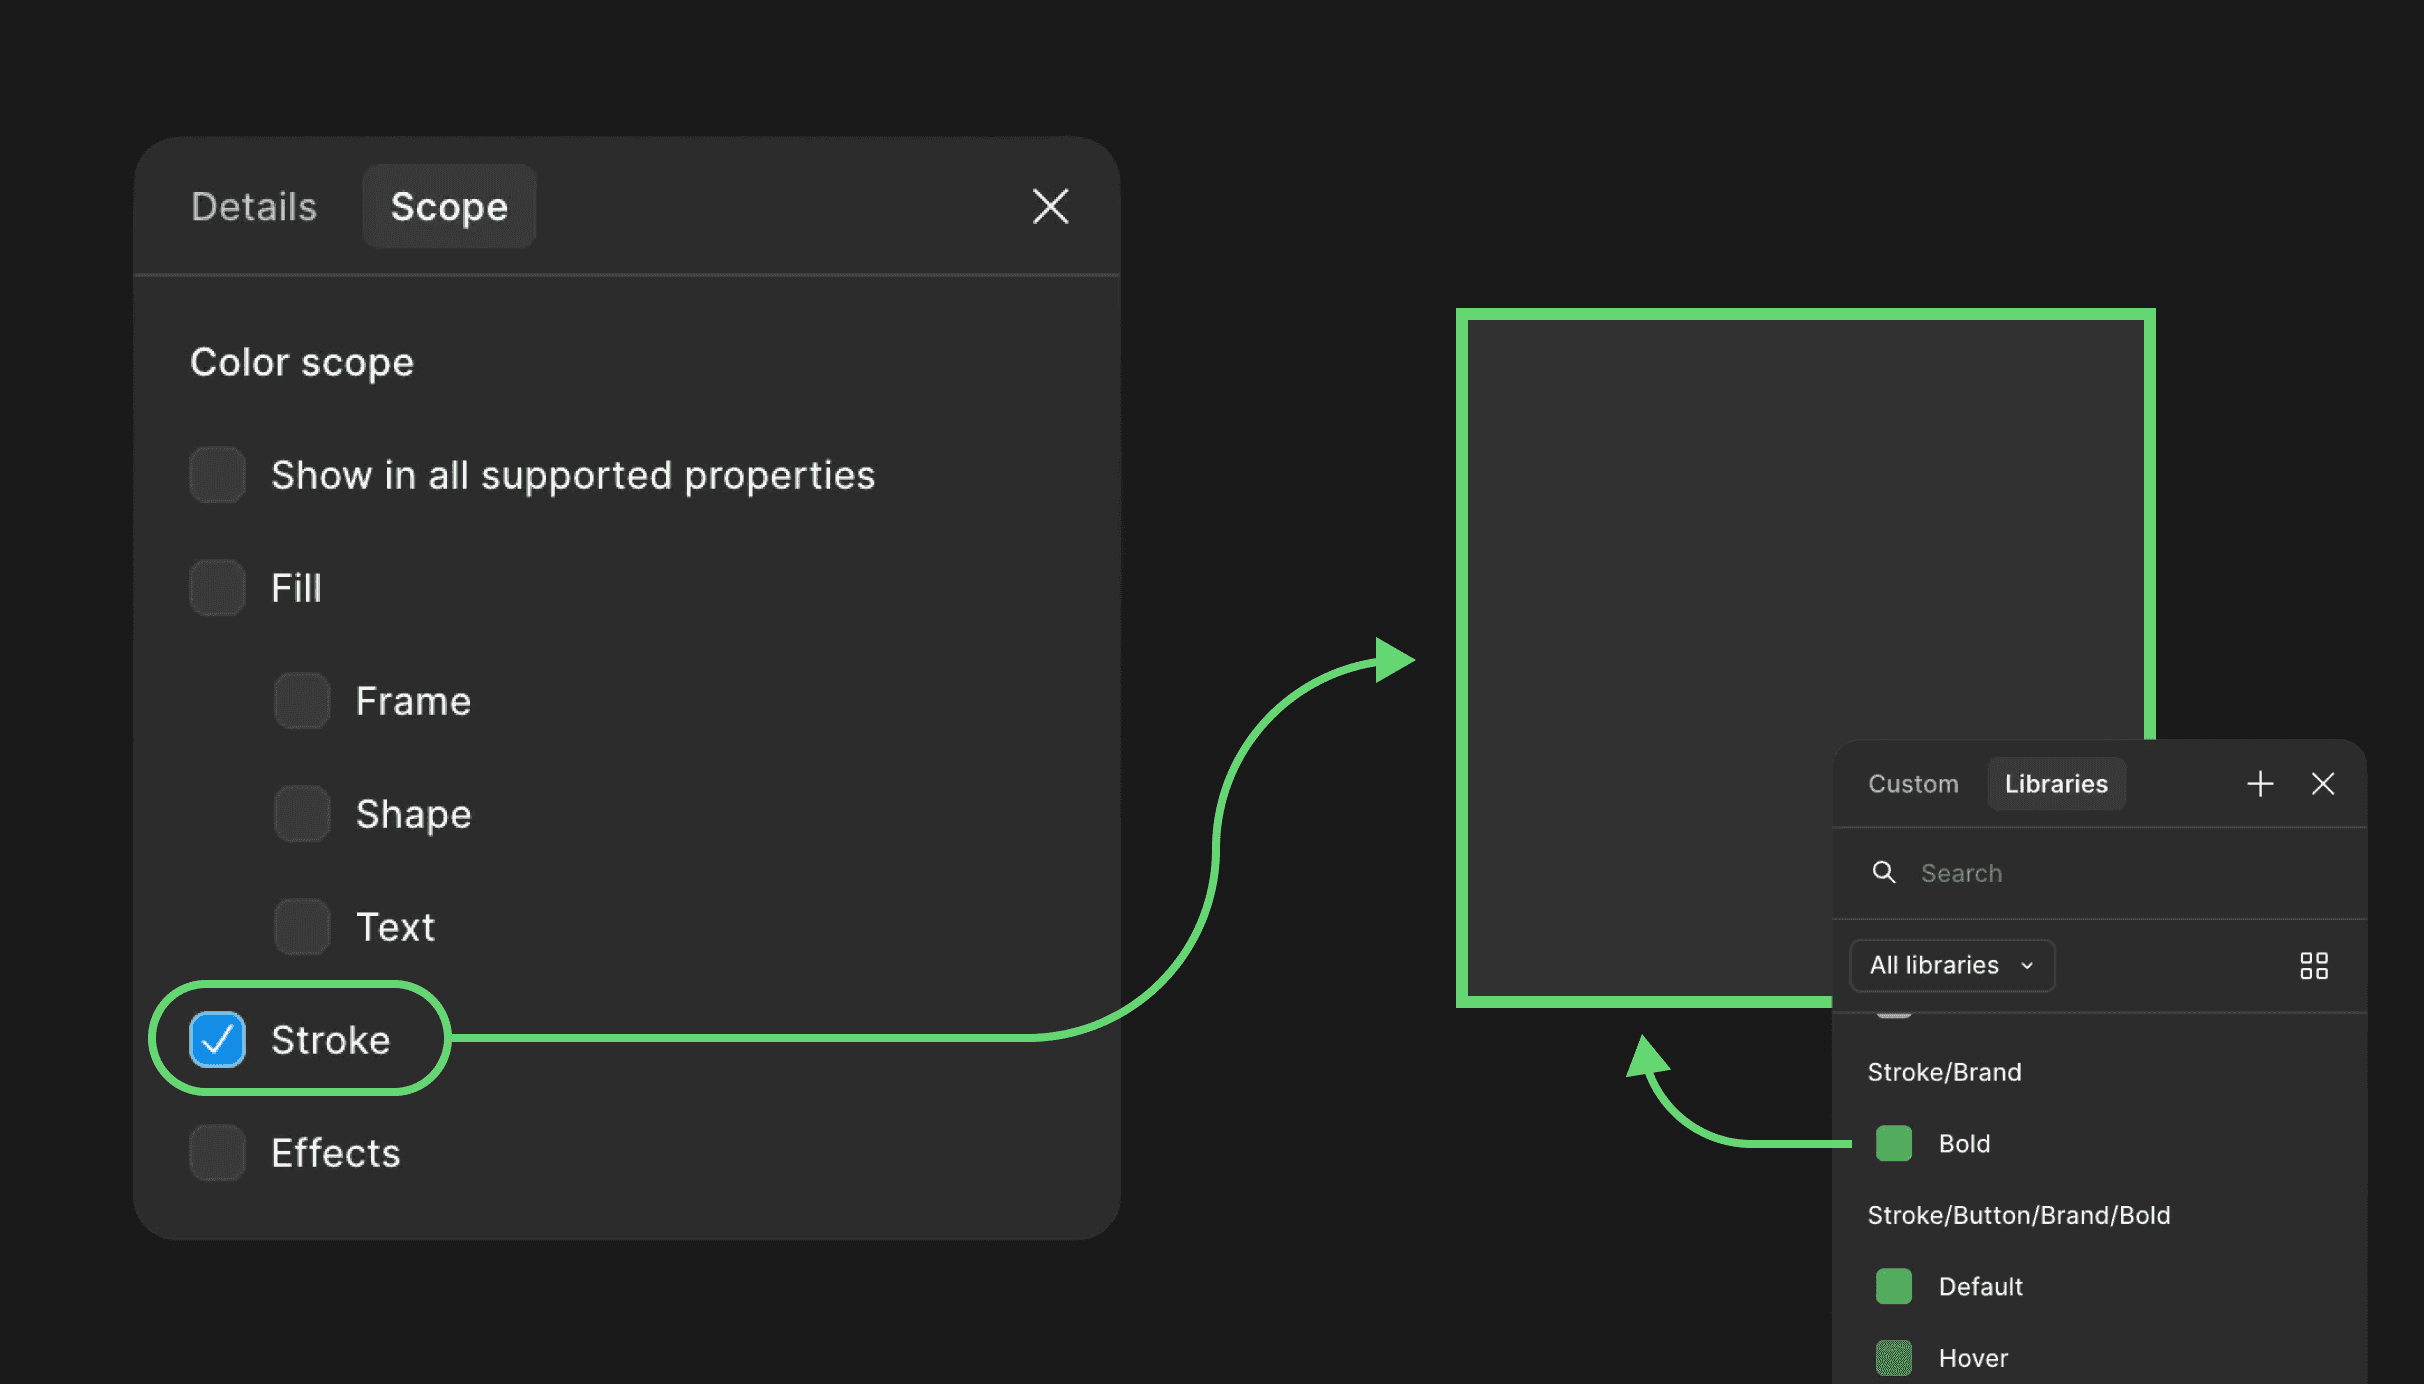
Task: Click the search magnifier icon
Action: [x=1884, y=873]
